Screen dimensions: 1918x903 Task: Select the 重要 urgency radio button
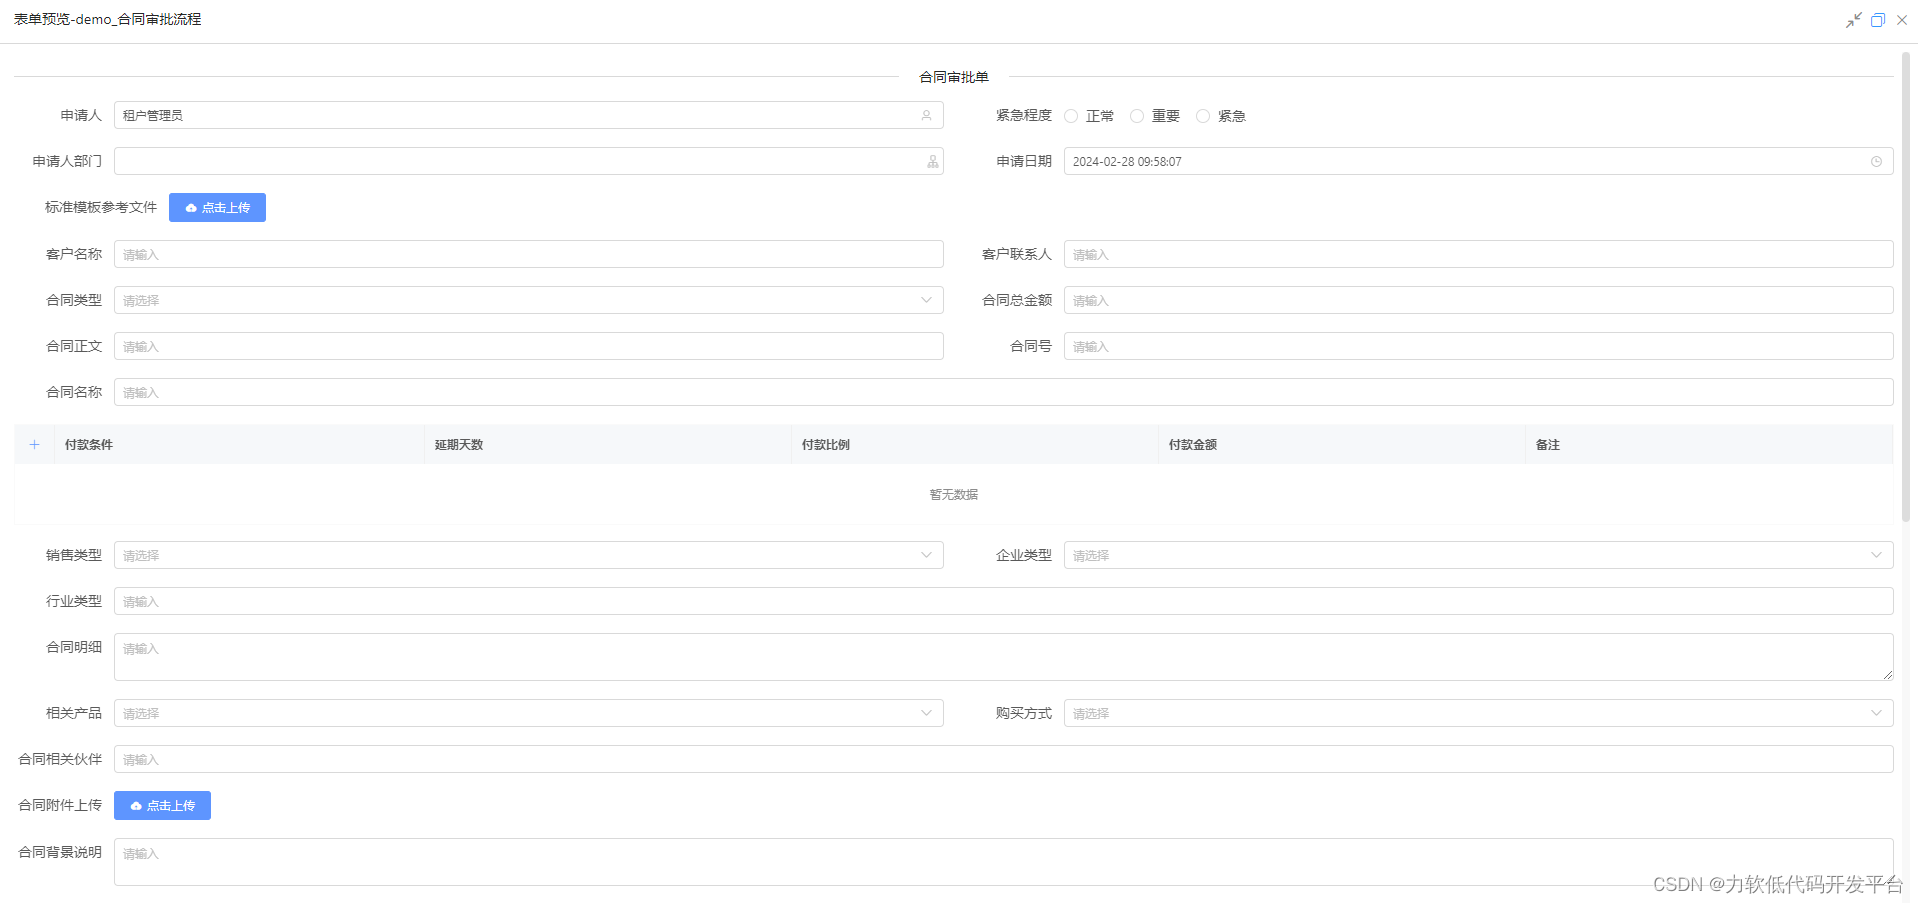[1137, 116]
